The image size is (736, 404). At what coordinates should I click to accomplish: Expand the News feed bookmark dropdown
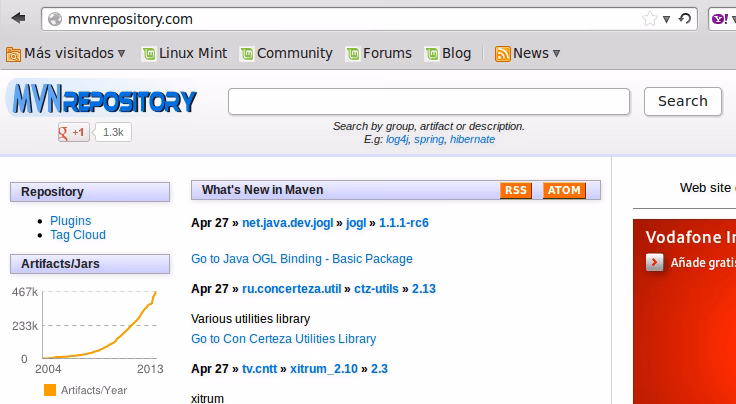pyautogui.click(x=528, y=53)
